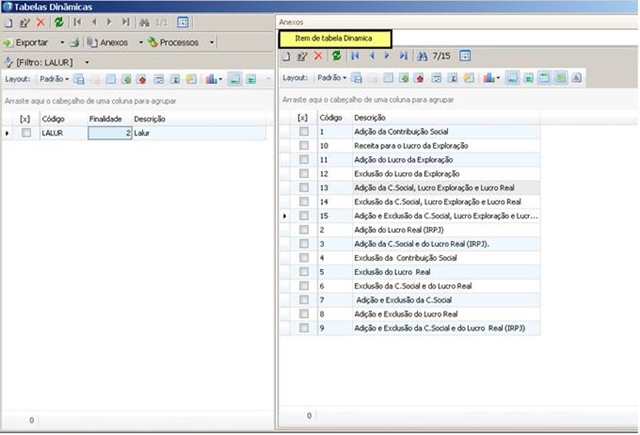
Task: Open the left chart icon dropdown arrow
Action: pos(220,80)
